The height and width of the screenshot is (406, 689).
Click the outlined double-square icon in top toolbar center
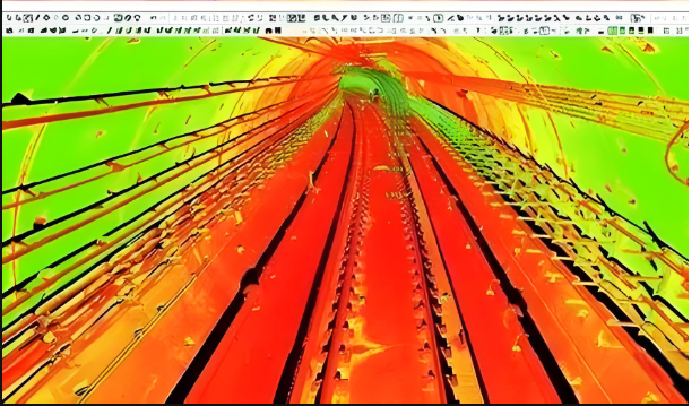point(292,18)
